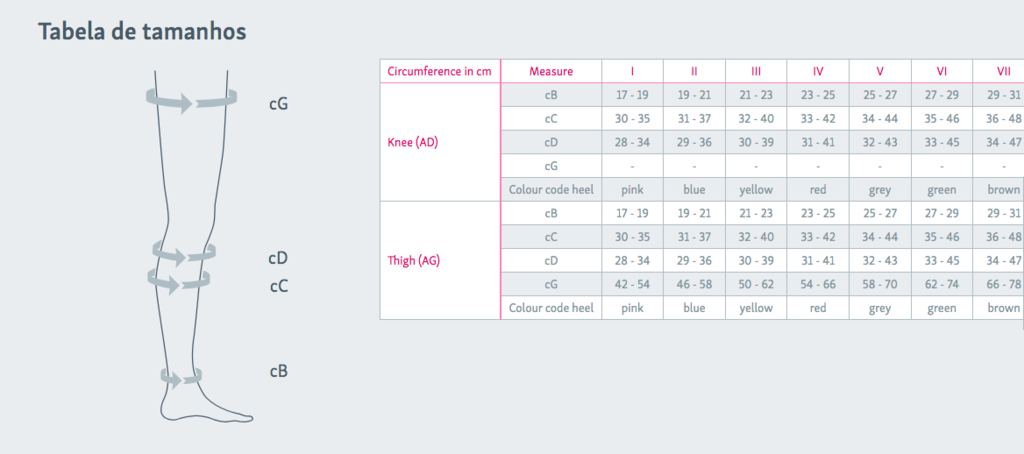Select the cB label beside the ankle

tap(279, 371)
